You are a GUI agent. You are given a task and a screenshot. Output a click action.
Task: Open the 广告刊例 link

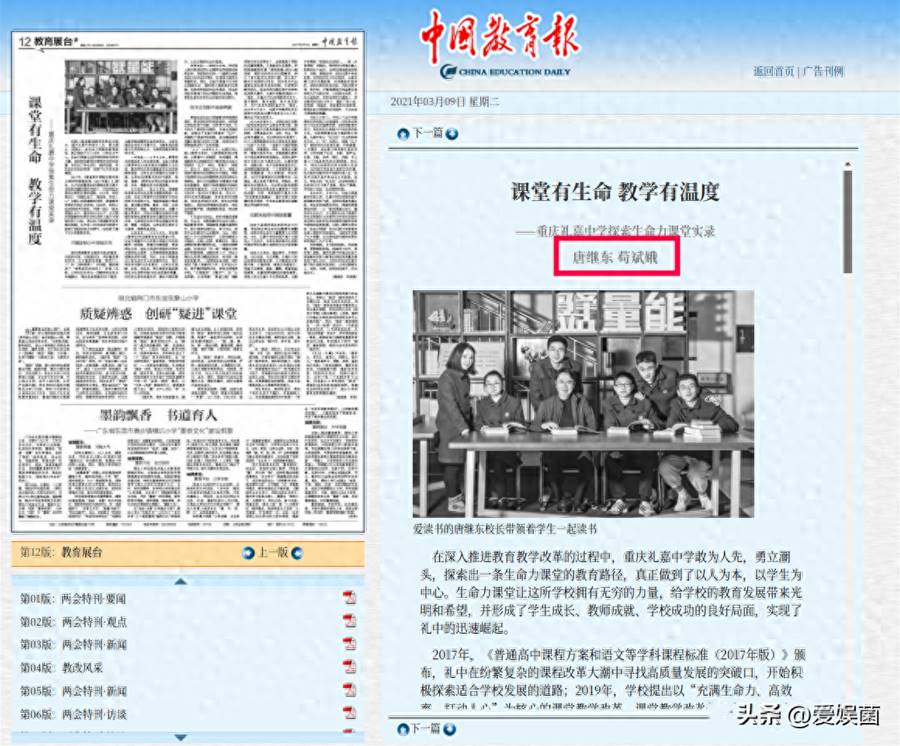(x=823, y=71)
